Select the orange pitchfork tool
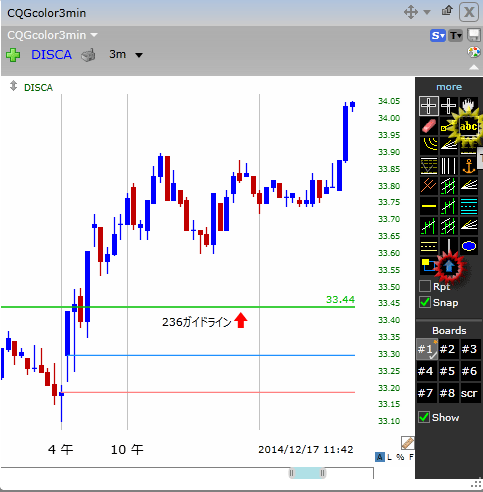The image size is (483, 492). point(428,186)
